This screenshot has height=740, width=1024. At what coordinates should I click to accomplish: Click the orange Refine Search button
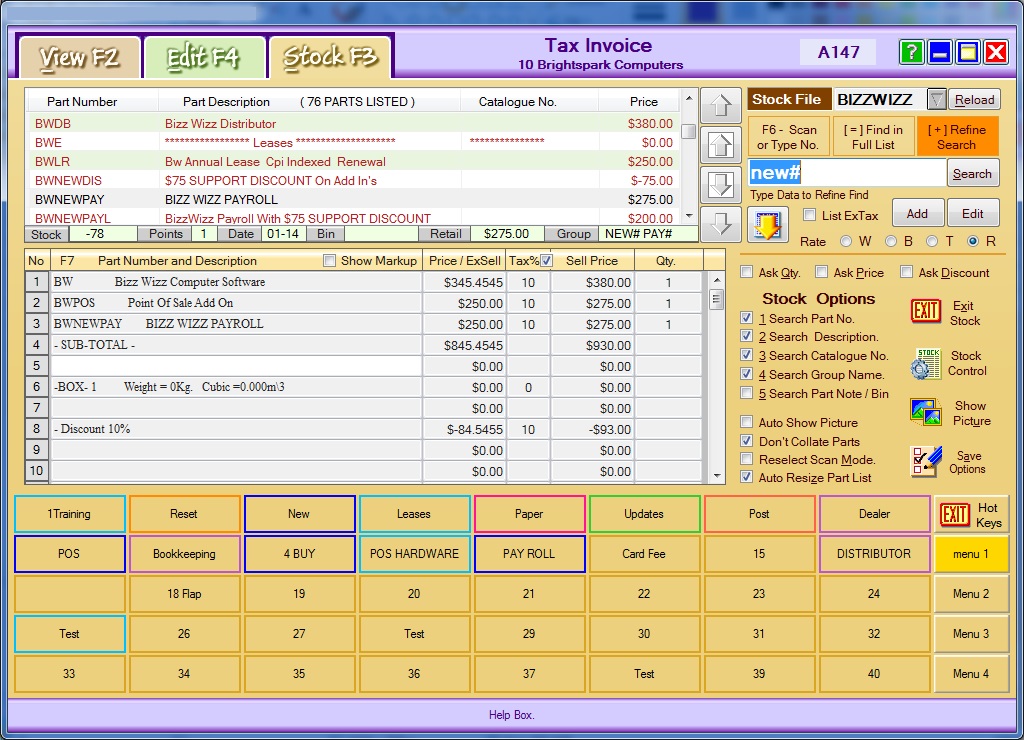pyautogui.click(x=957, y=137)
